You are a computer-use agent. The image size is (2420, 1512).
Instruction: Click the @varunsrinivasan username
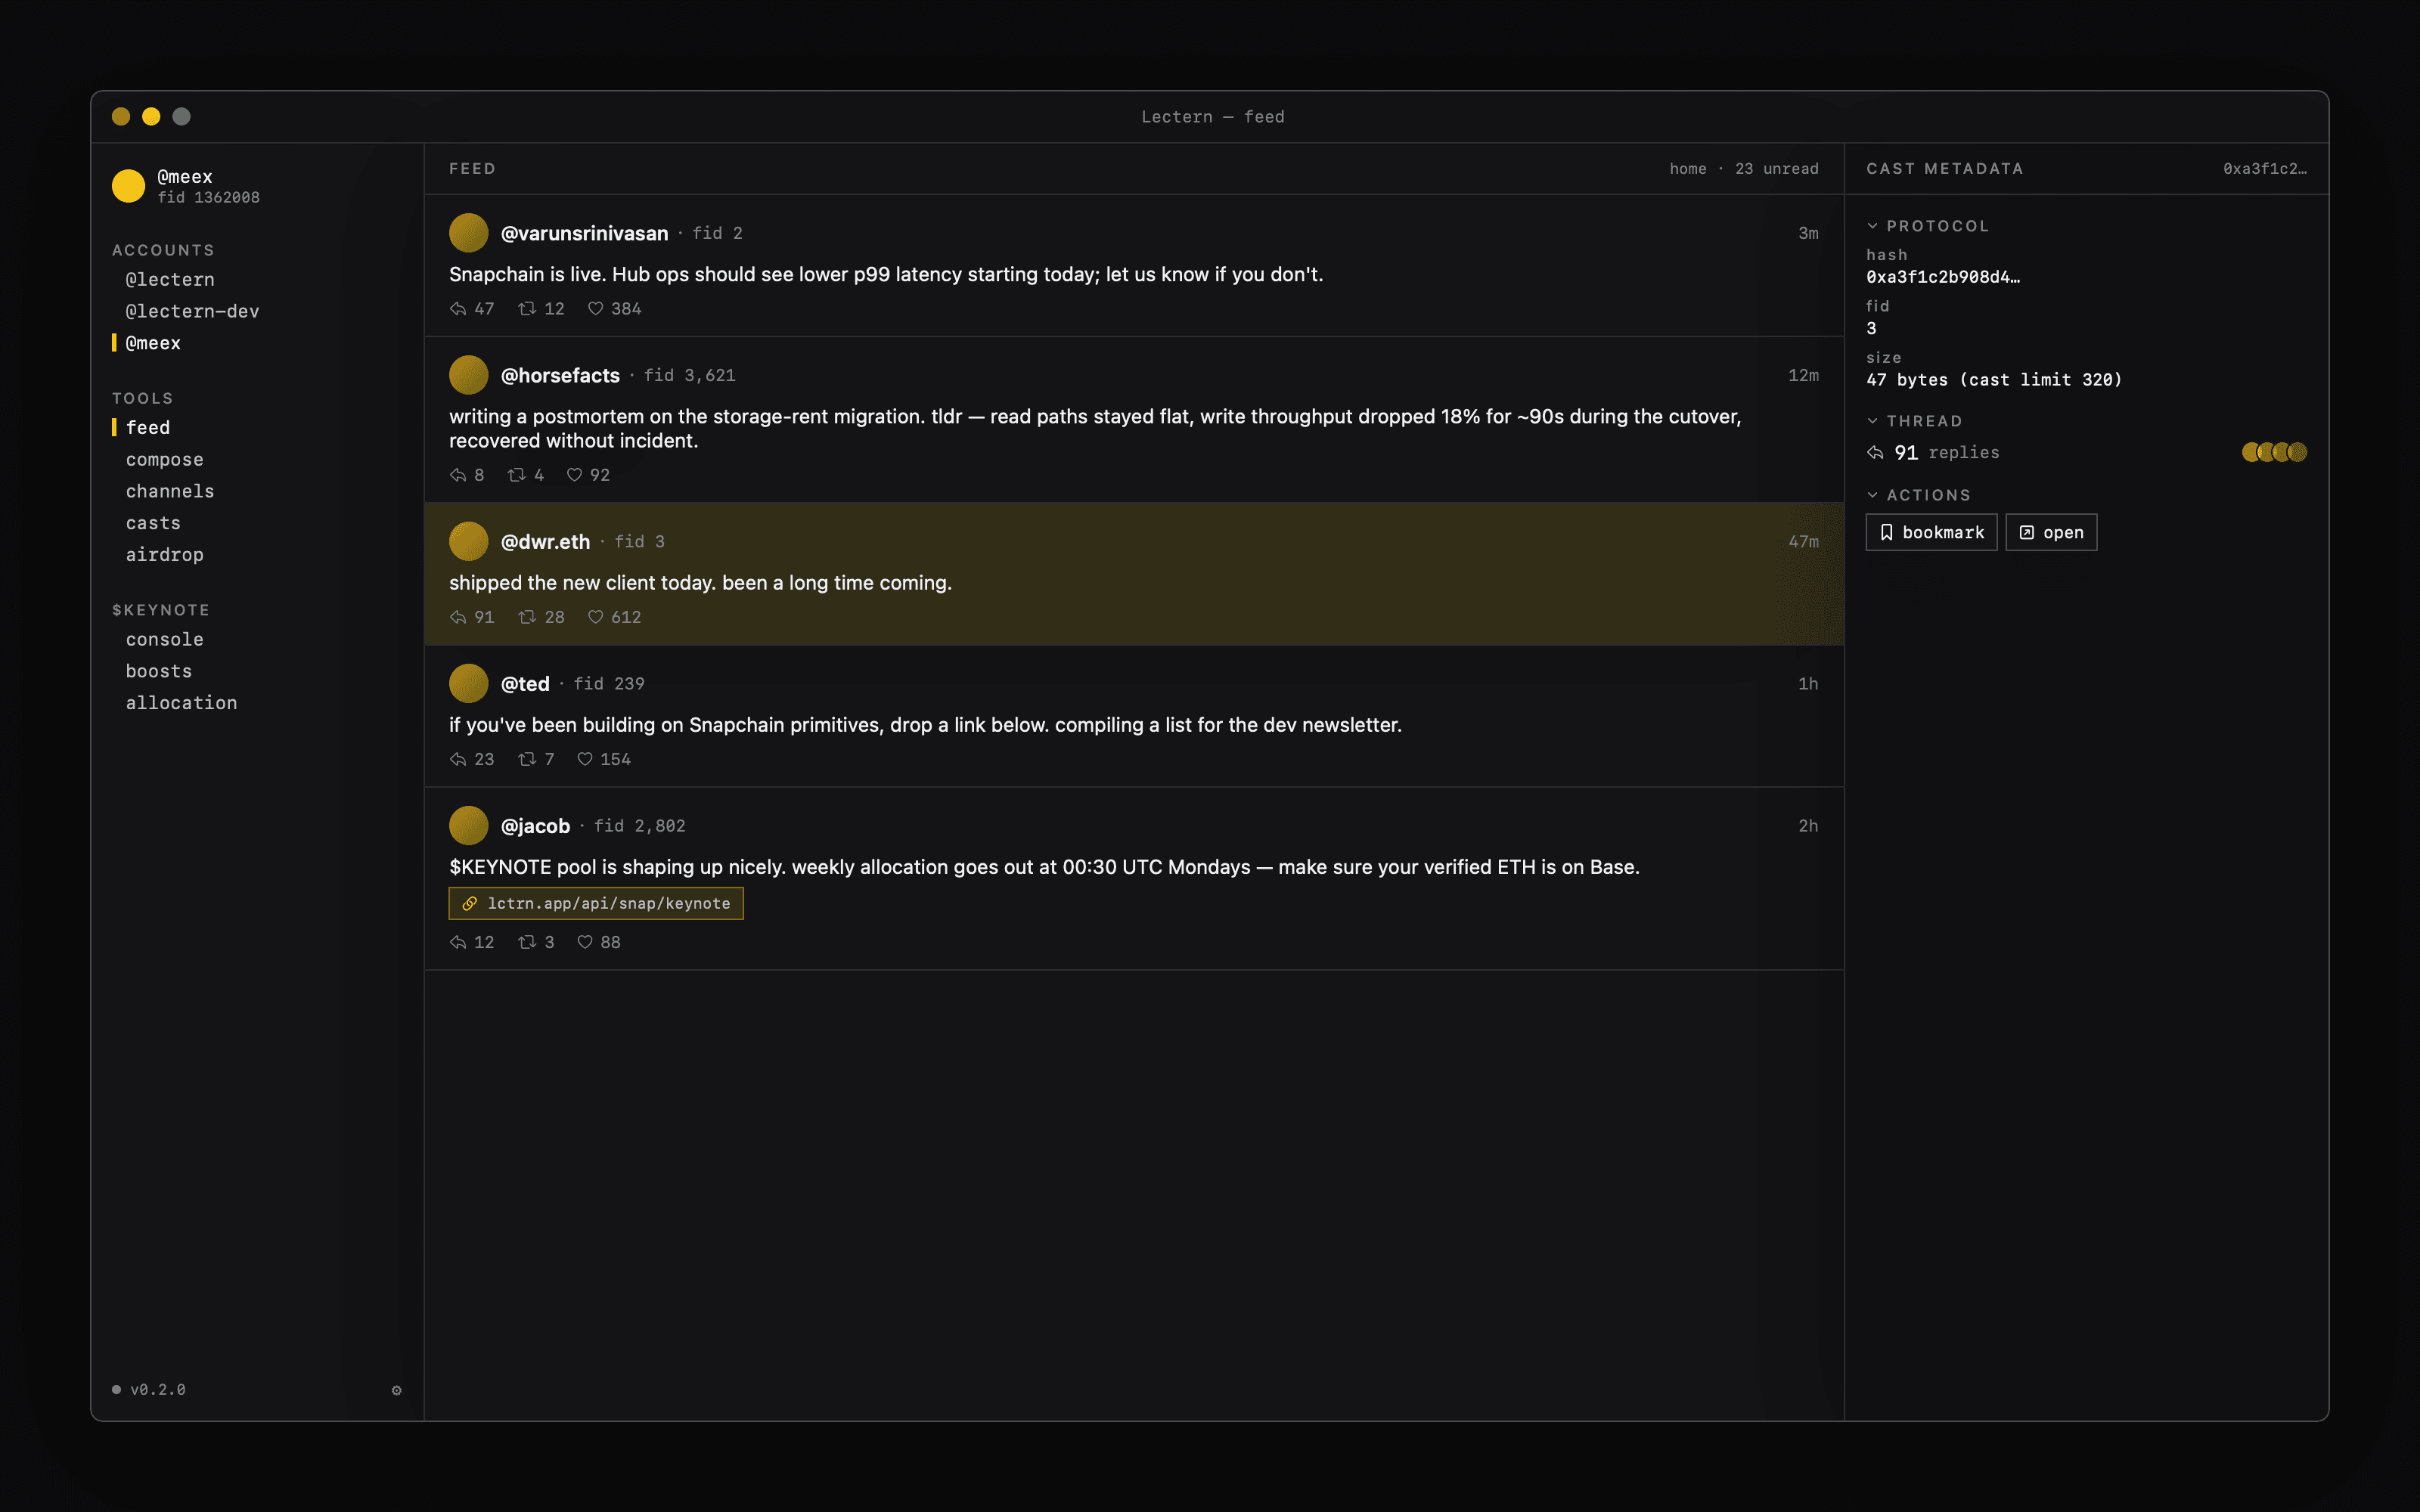584,233
